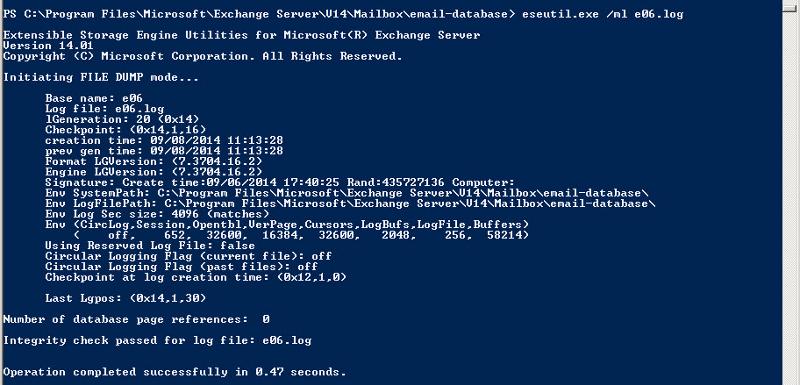Click the Last Lgpos value line
Image resolution: width=800 pixels, height=385 pixels.
[126, 298]
